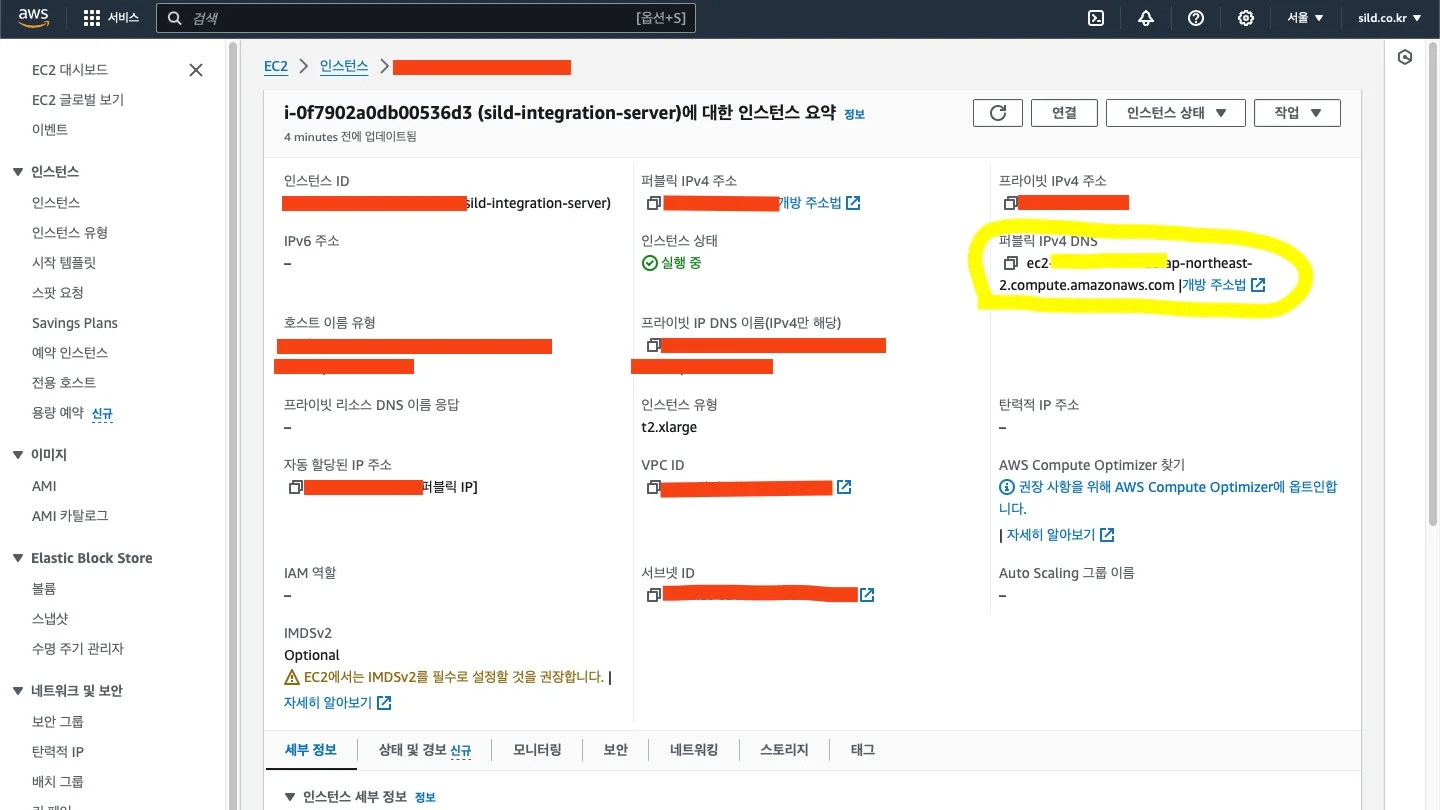Open 전용 호스트 in sidebar
This screenshot has height=810, width=1440.
point(64,383)
